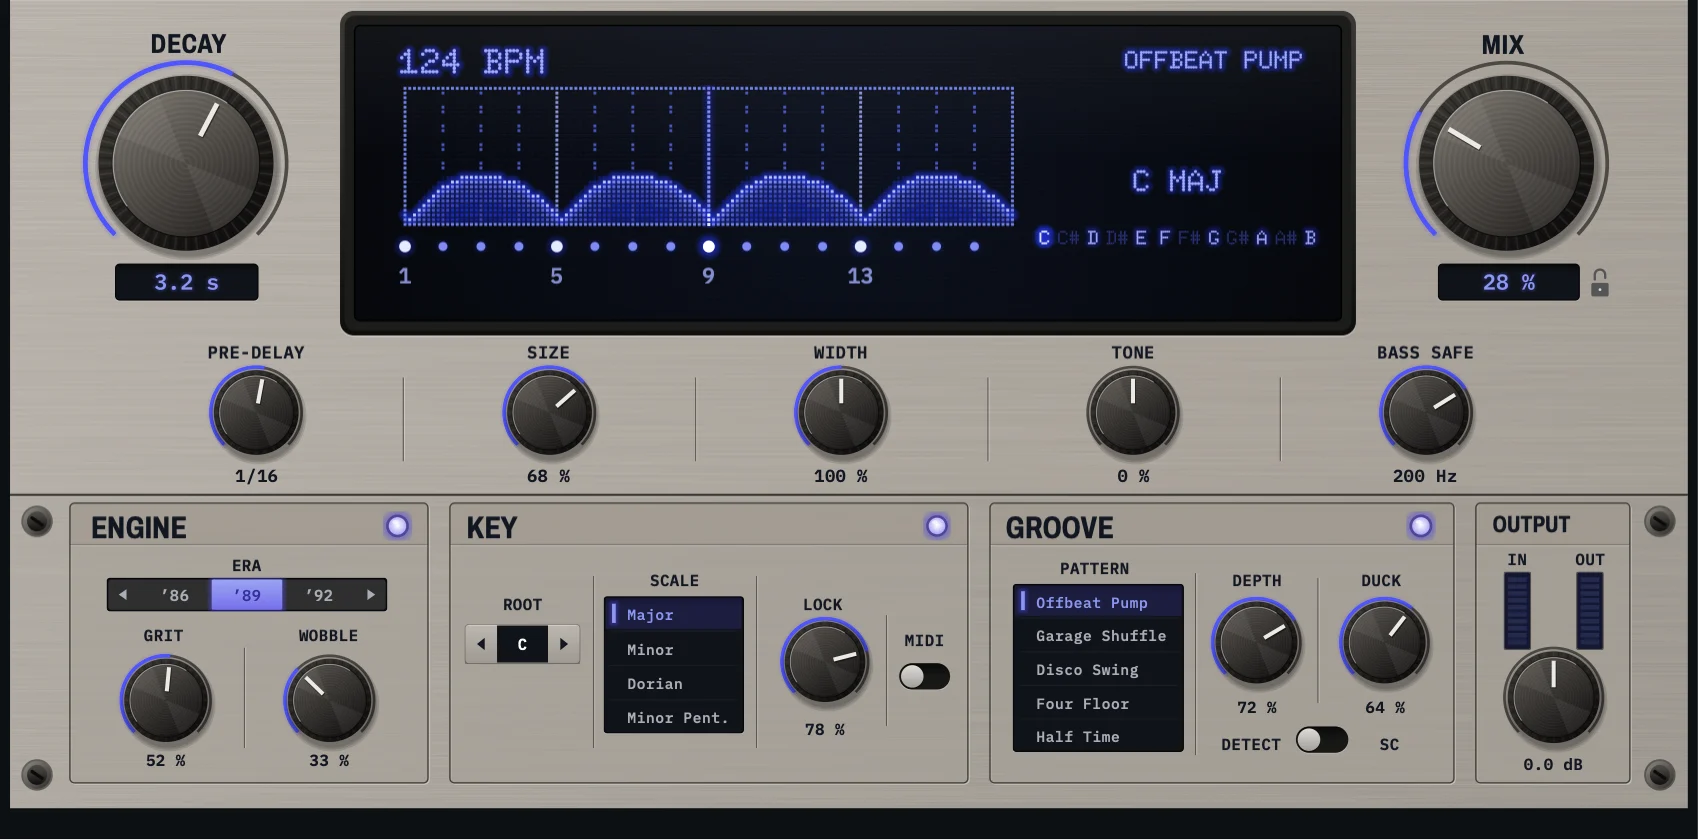Select the Half Time pattern
The image size is (1698, 840).
1098,737
